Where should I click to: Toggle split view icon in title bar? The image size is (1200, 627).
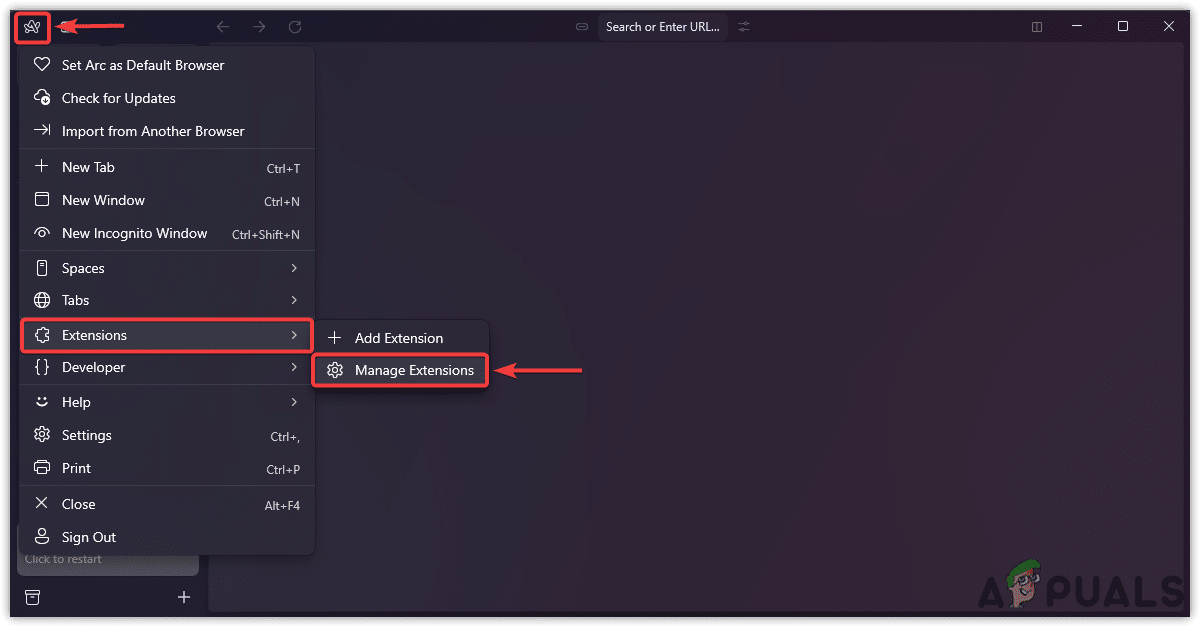click(1037, 27)
